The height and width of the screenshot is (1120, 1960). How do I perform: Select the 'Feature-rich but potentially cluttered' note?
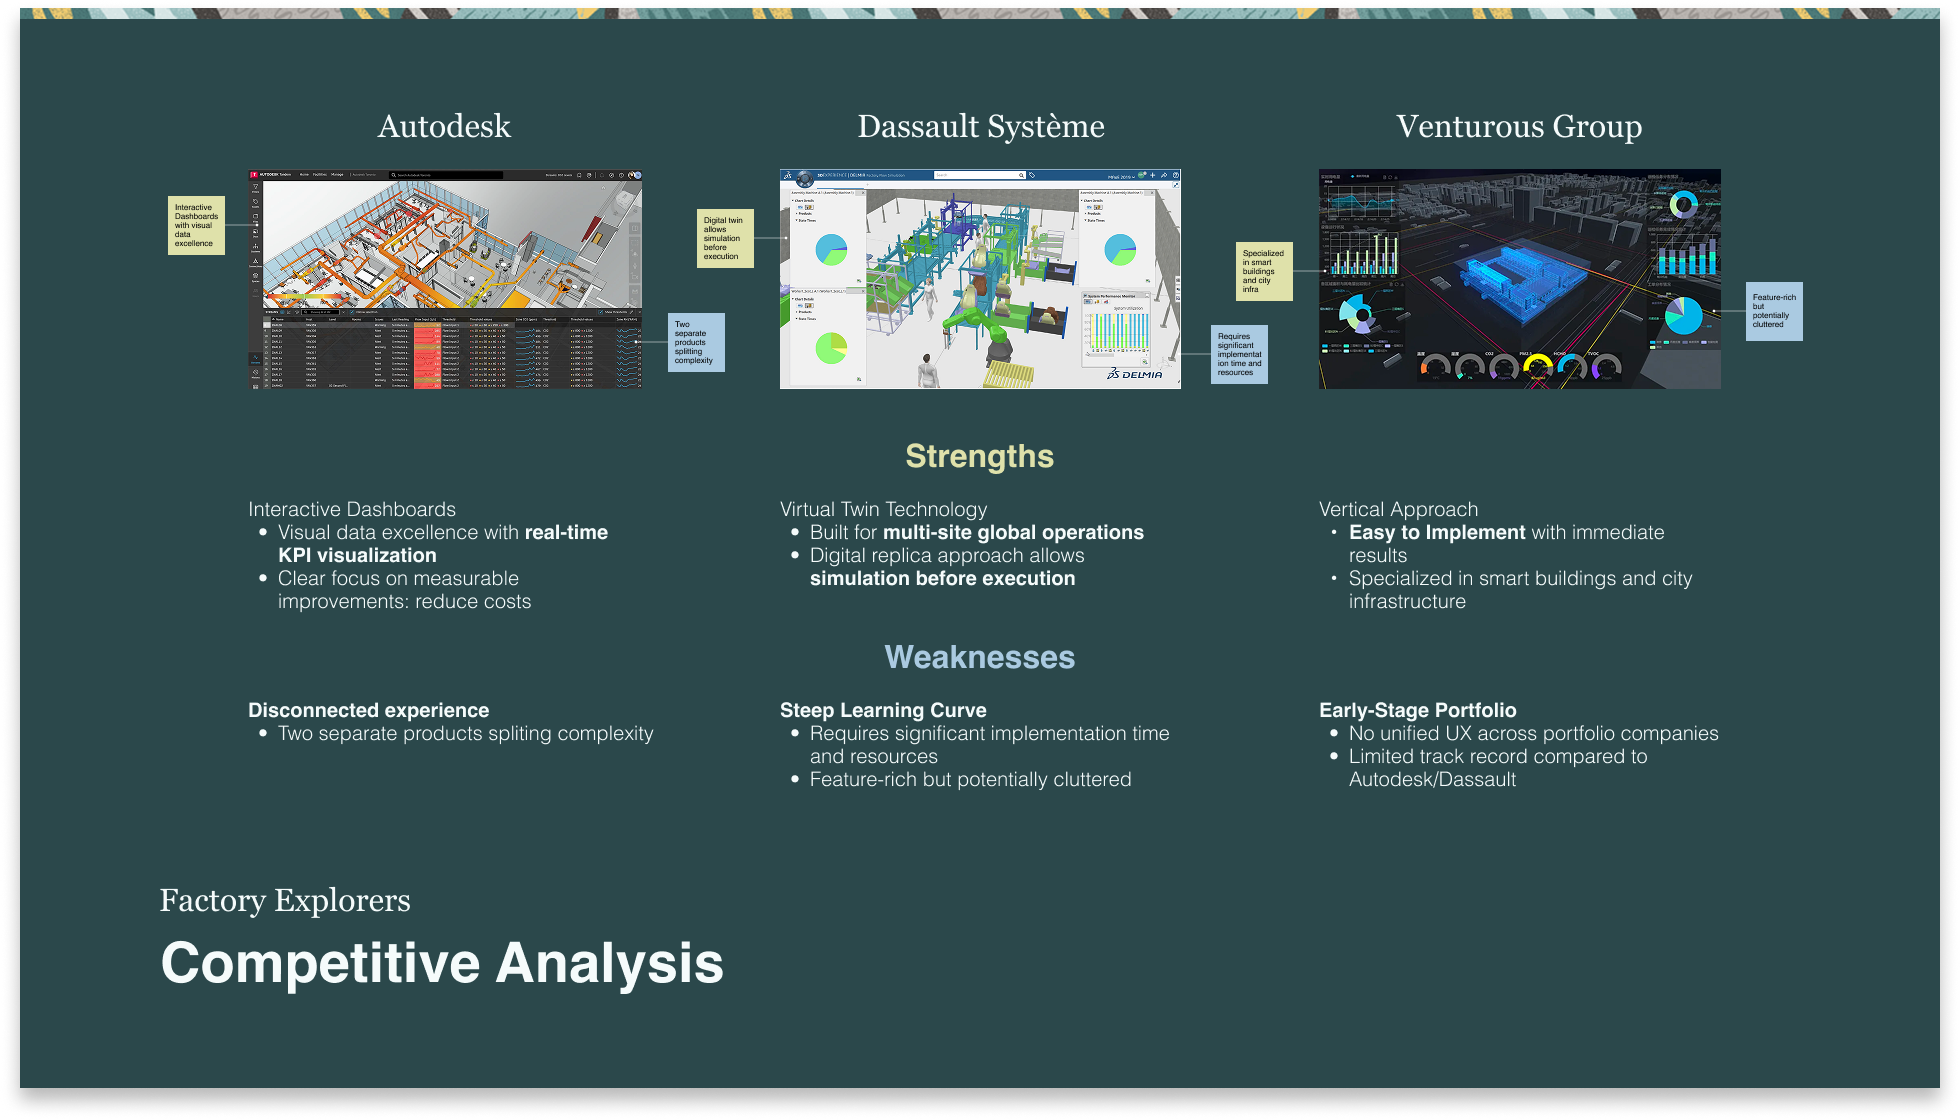(1774, 311)
